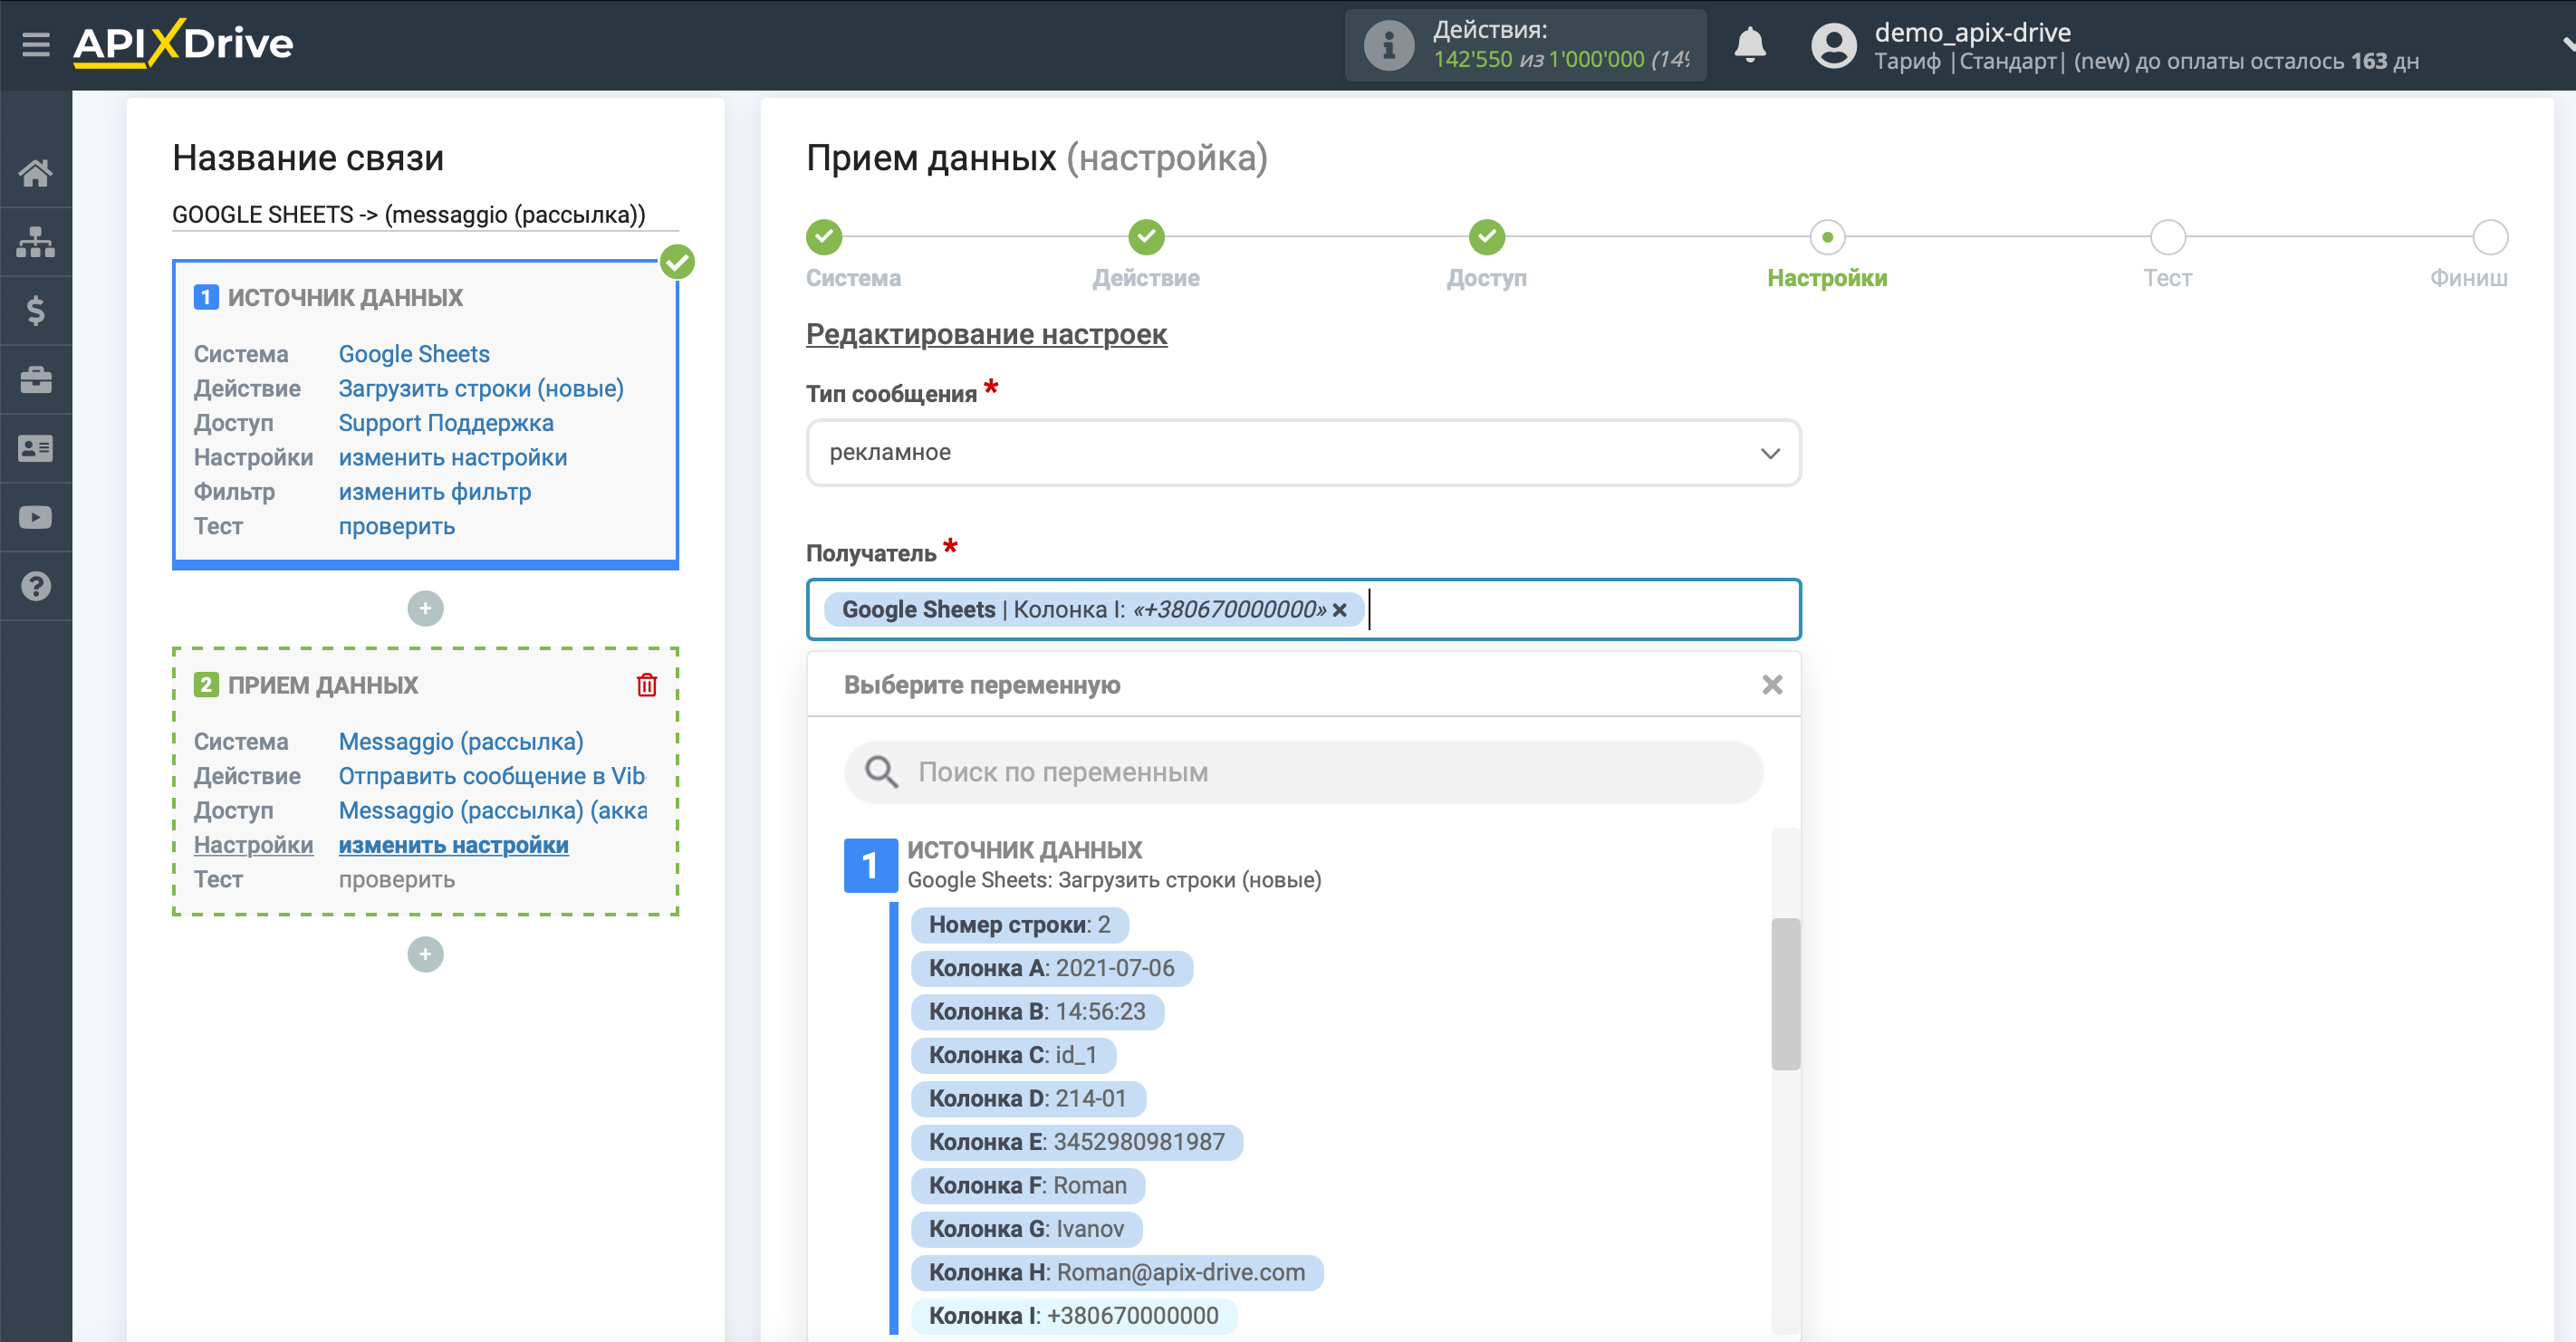Open help question mark in sidebar
The width and height of the screenshot is (2576, 1342).
pos(36,586)
